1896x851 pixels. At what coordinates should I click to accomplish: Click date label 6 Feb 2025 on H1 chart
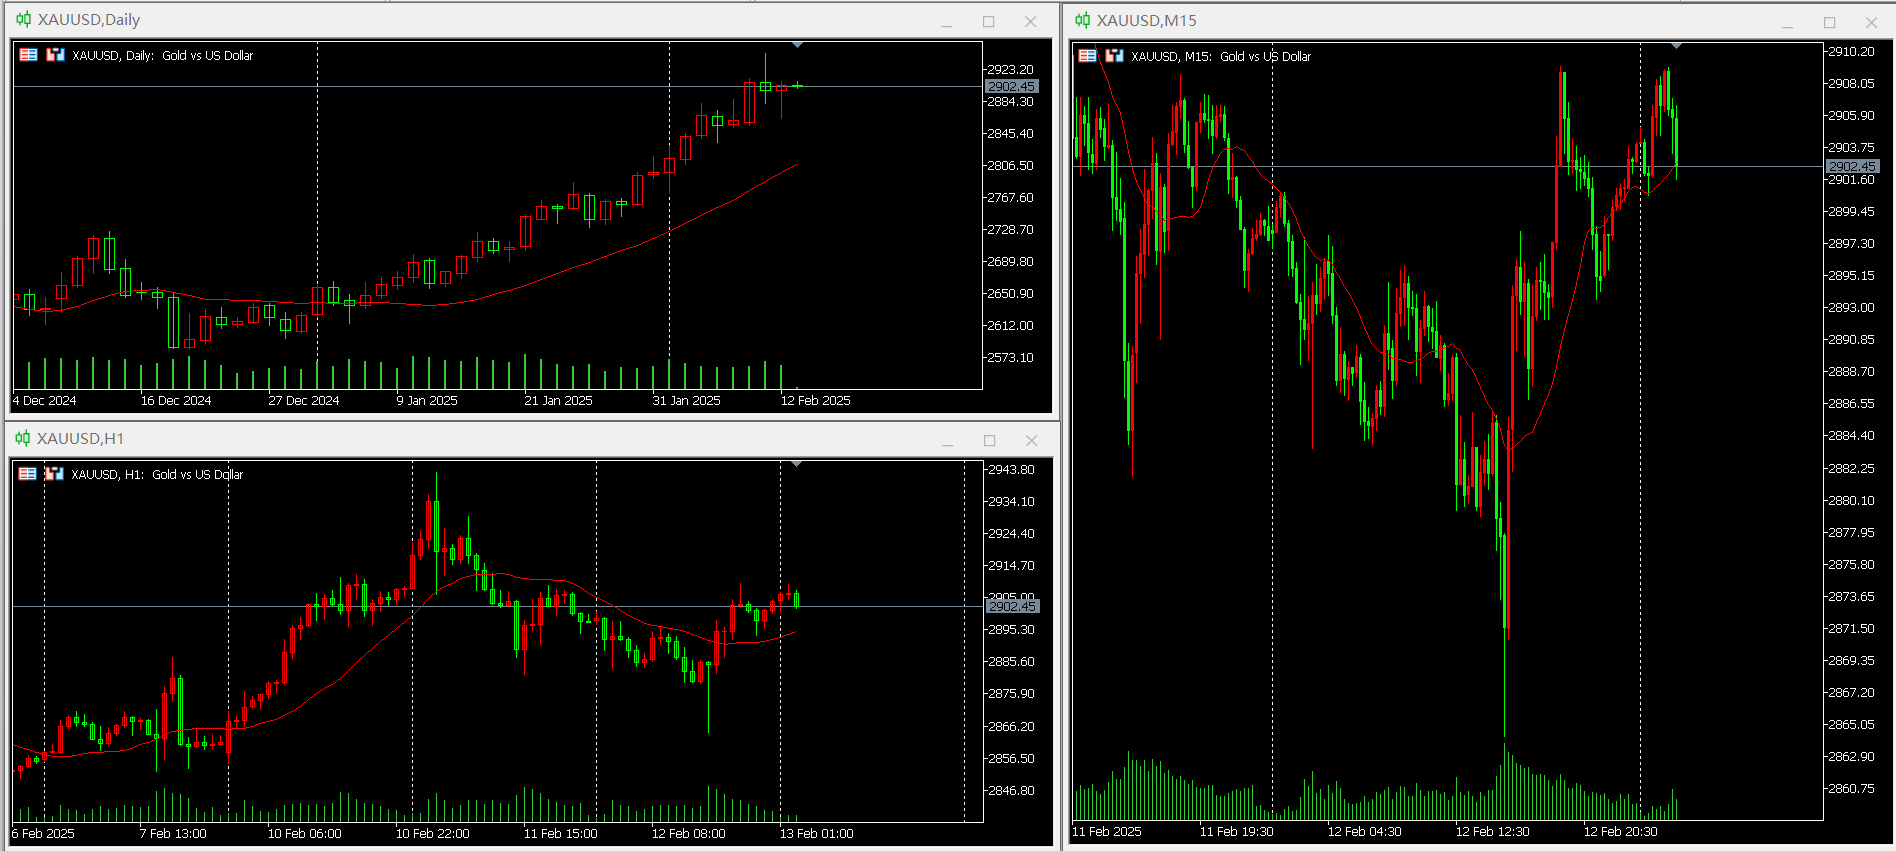tap(43, 834)
